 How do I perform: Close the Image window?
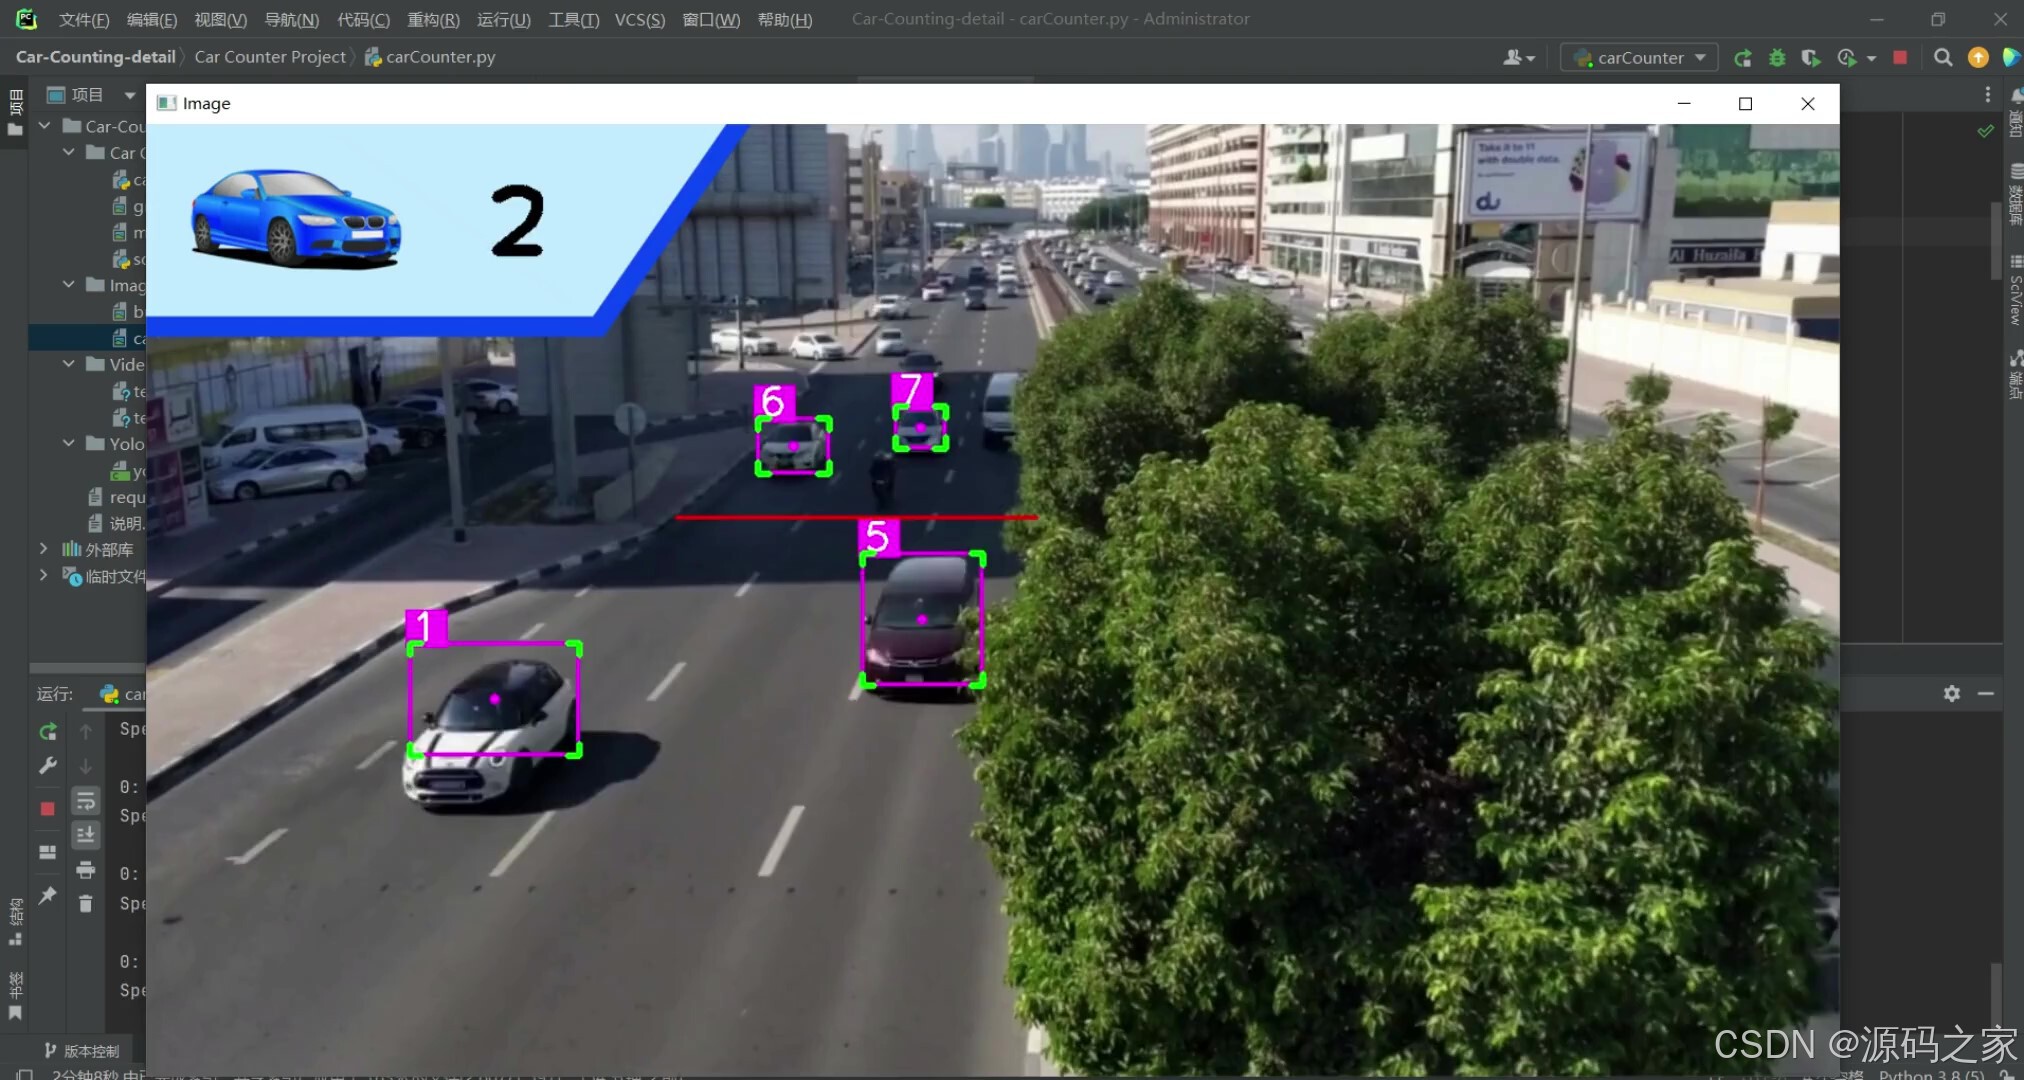(x=1808, y=104)
